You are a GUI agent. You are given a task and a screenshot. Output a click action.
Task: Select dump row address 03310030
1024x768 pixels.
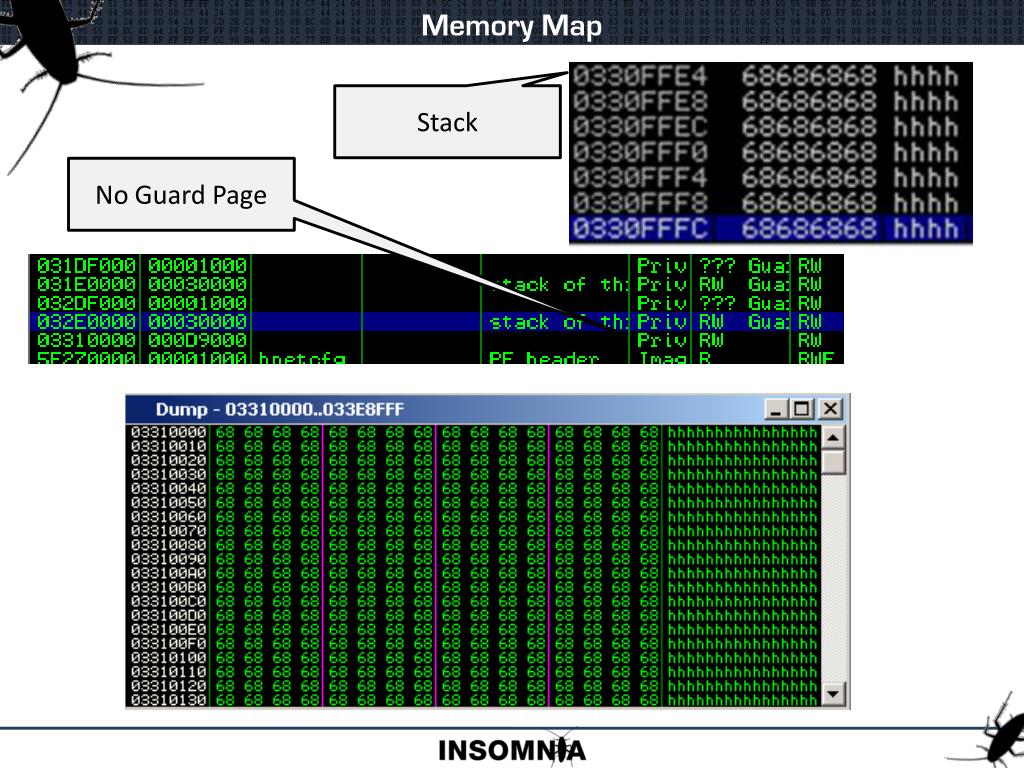pos(168,475)
